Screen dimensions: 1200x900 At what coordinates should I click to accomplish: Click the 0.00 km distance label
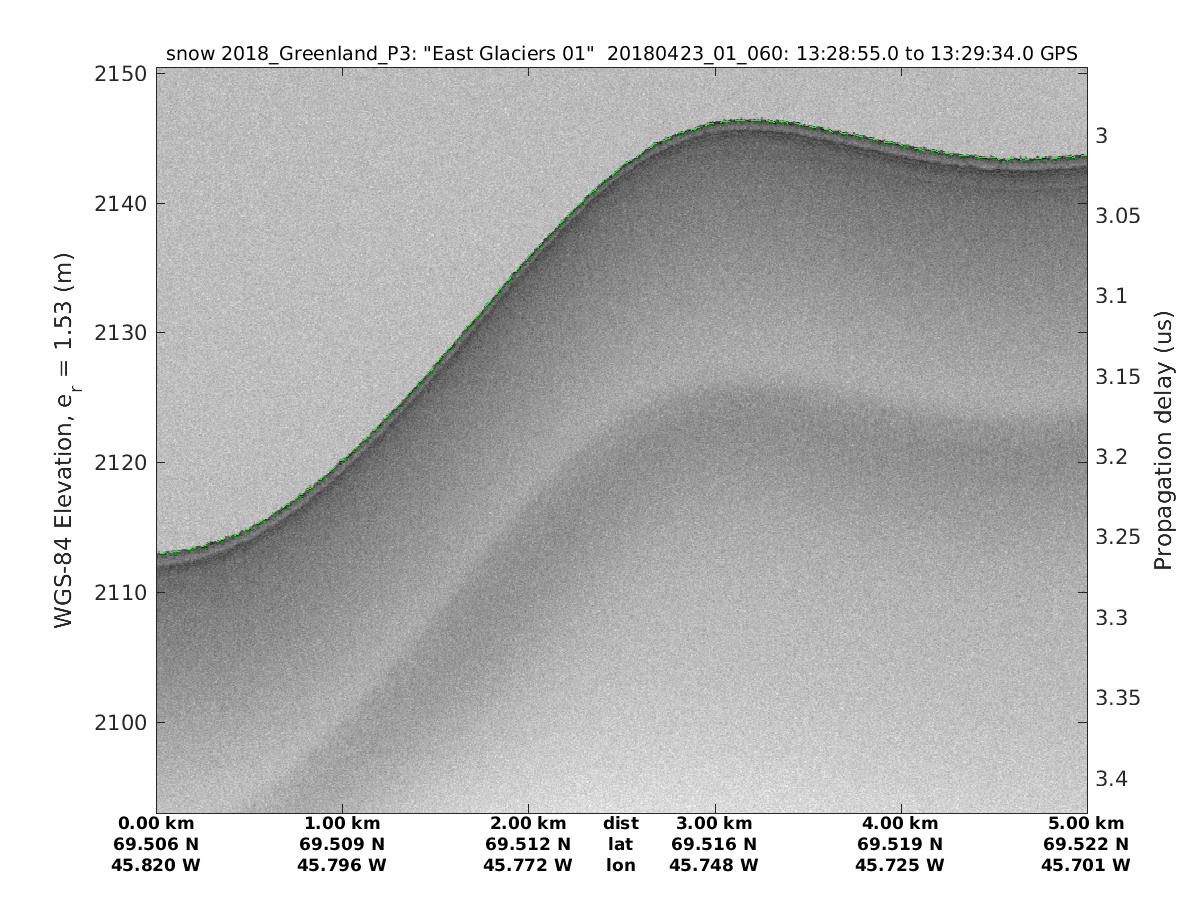(x=157, y=824)
